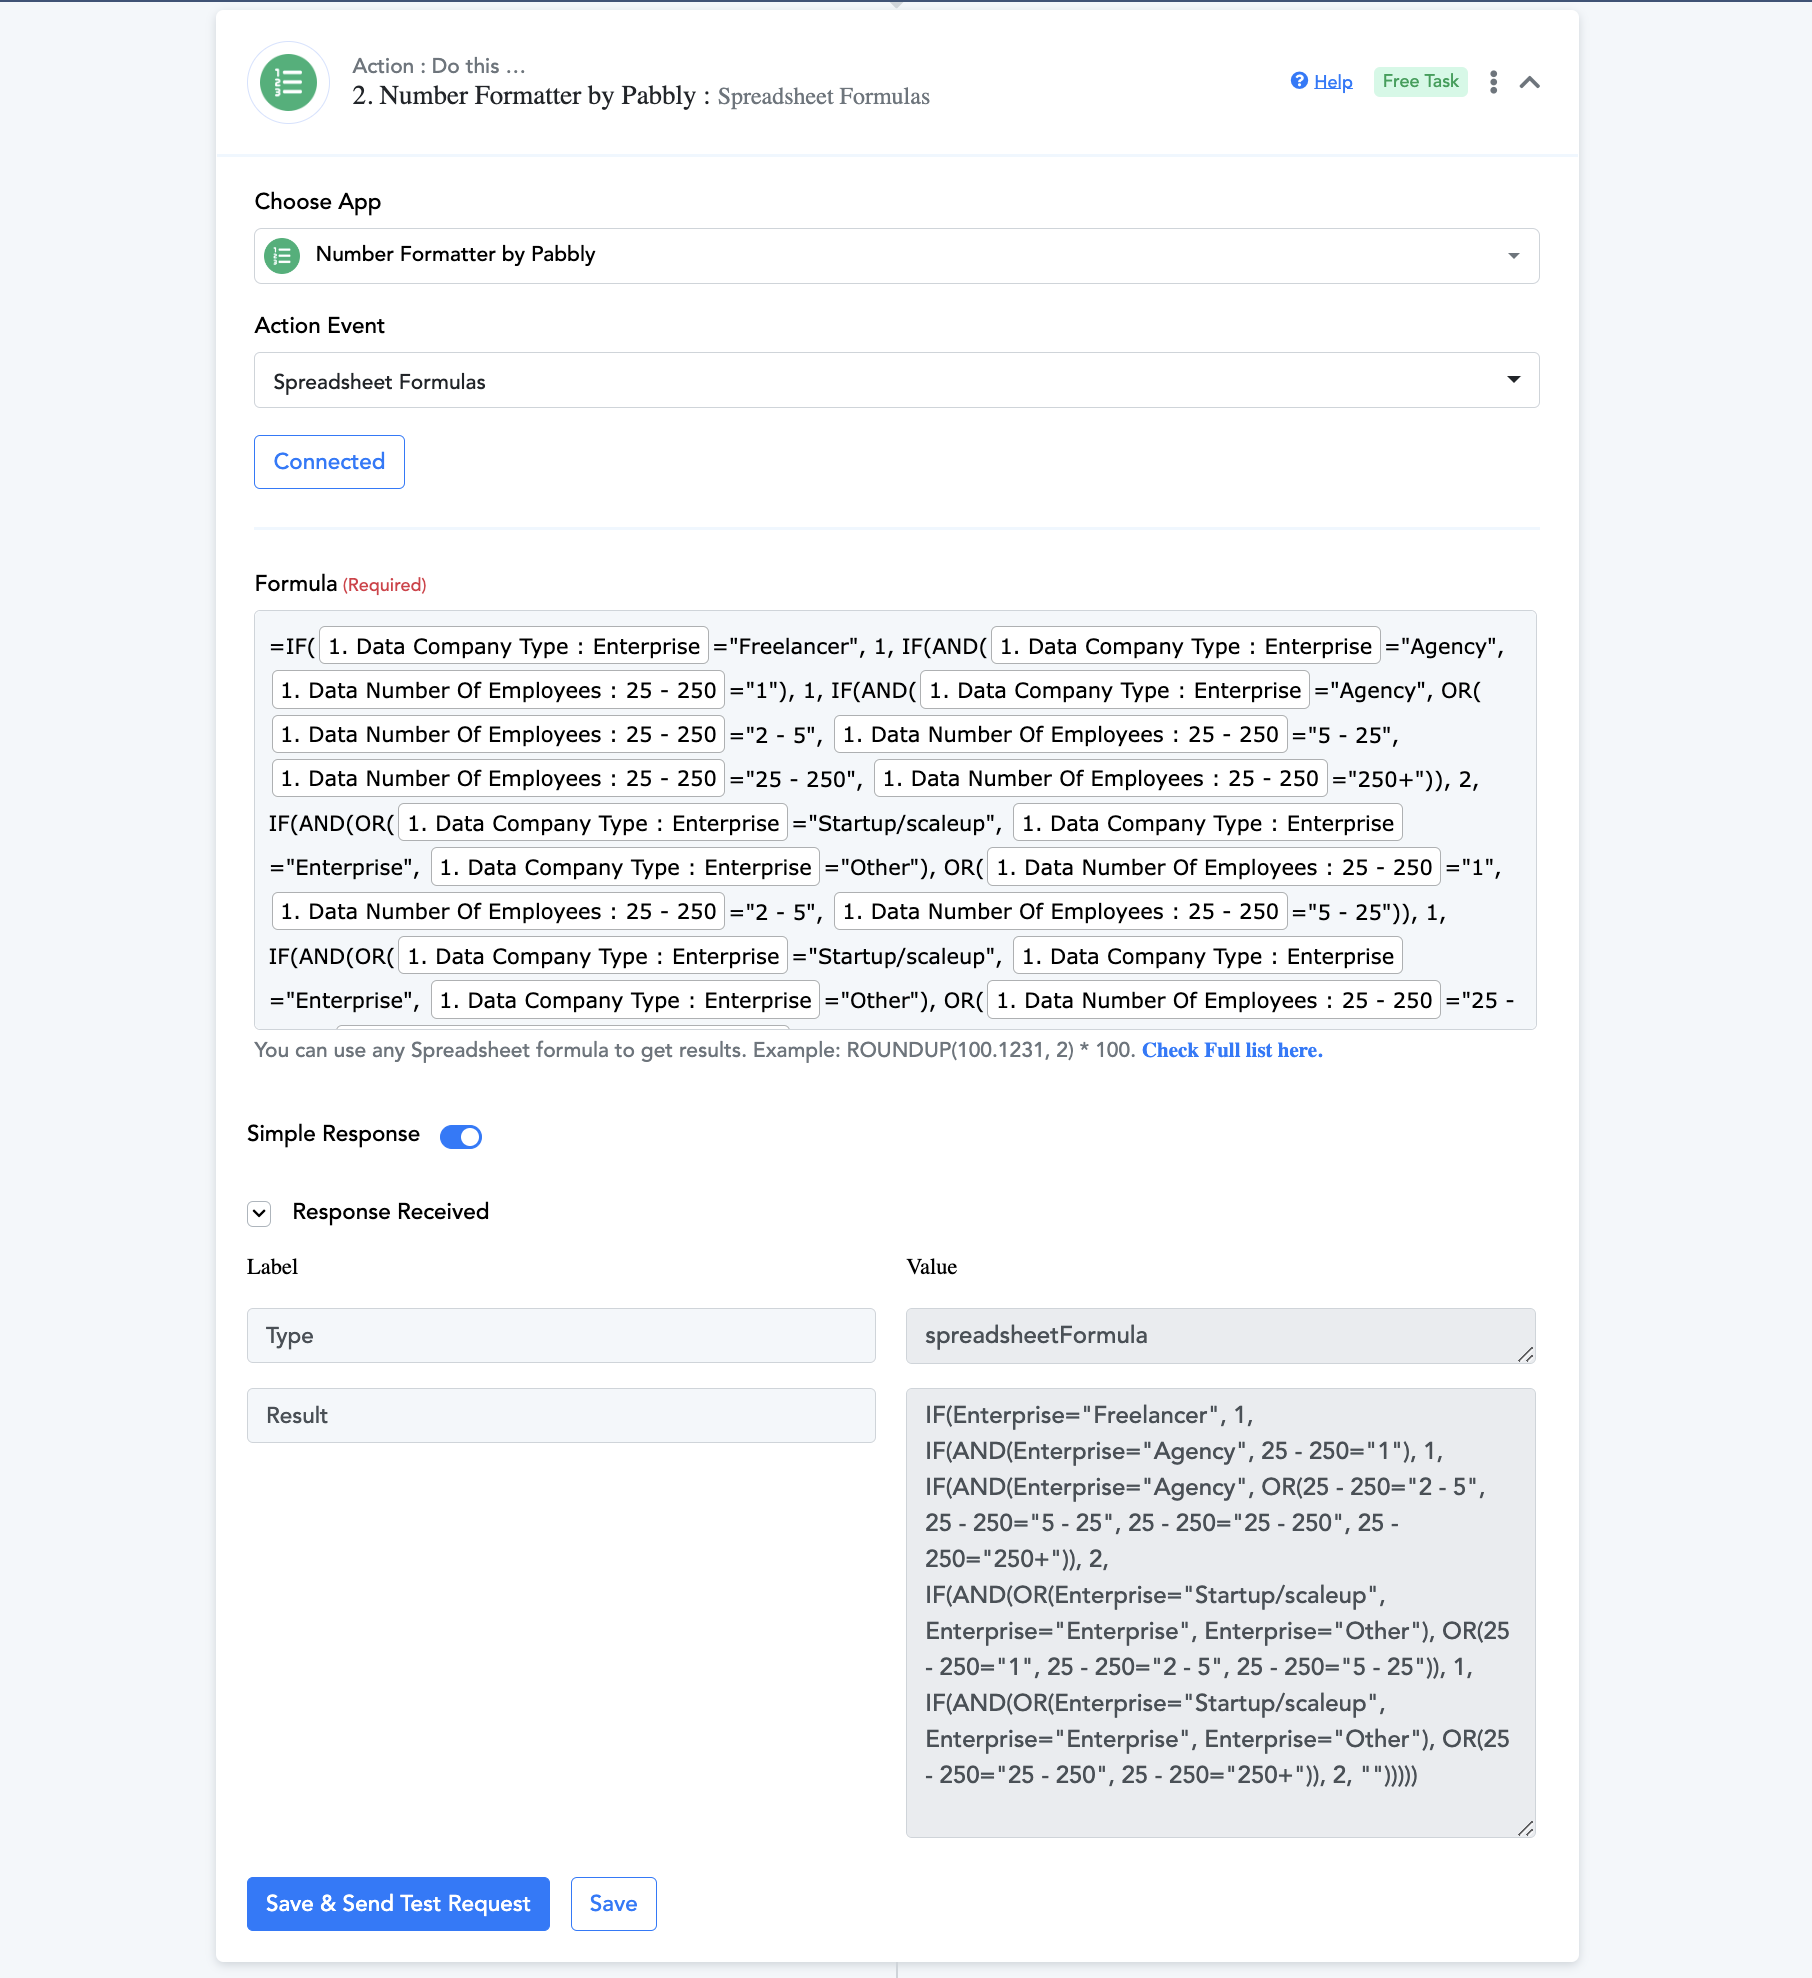Open the three-dot options menu
The width and height of the screenshot is (1812, 1978).
tap(1493, 82)
